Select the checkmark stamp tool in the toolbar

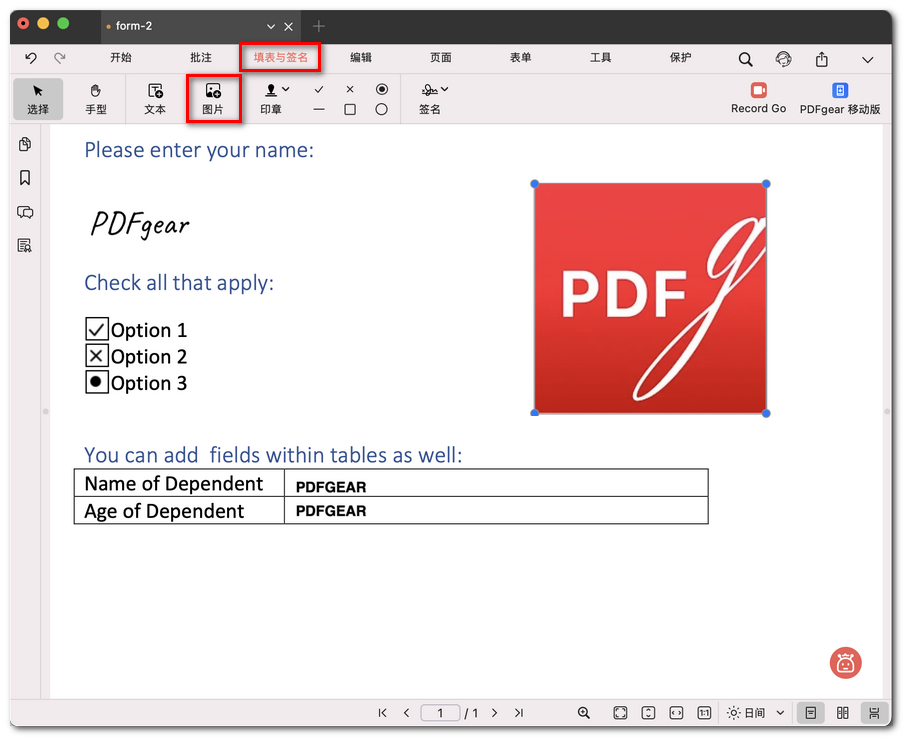point(319,89)
